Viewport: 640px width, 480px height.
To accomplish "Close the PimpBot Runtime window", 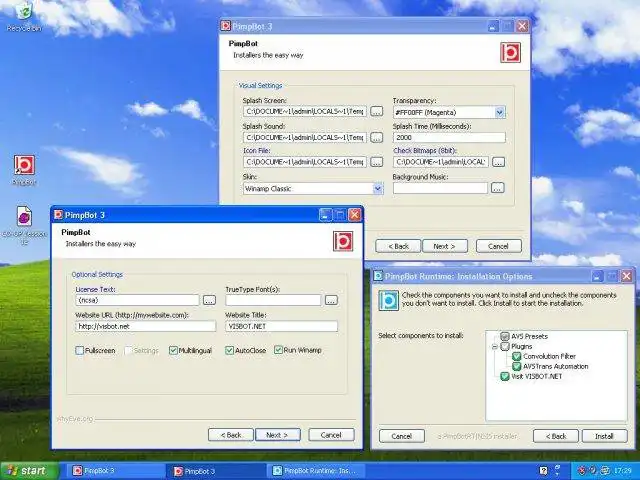I will point(627,276).
